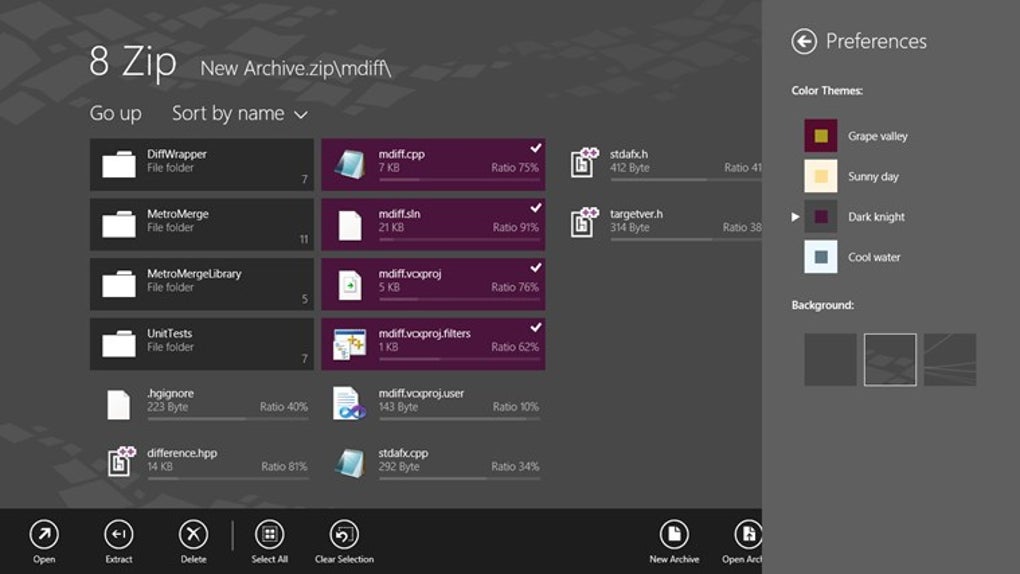The width and height of the screenshot is (1020, 574).
Task: Click the DiffWrapper folder name
Action: tap(177, 154)
